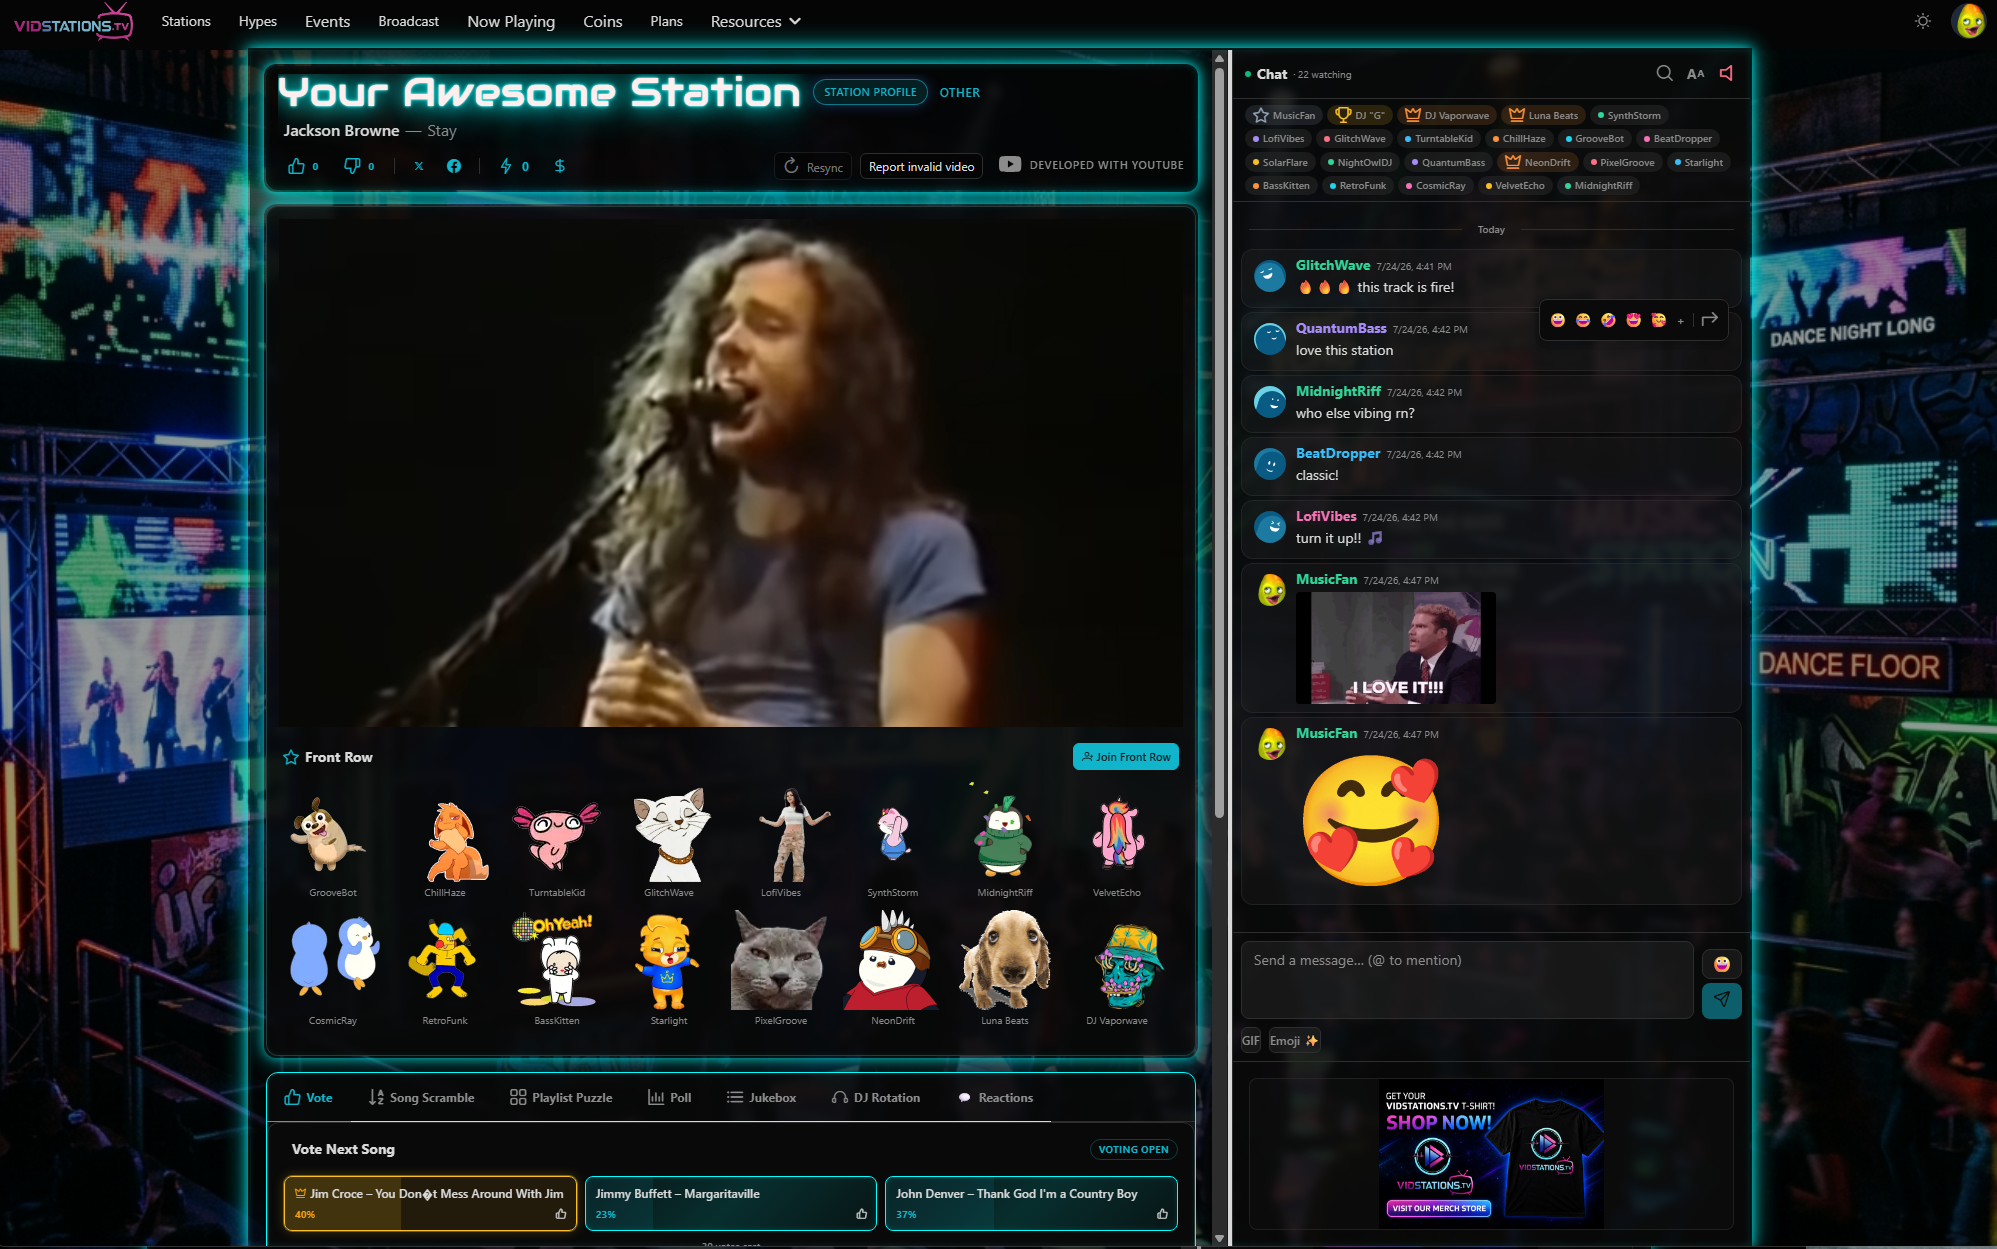Switch to the Jukebox tab

click(x=761, y=1097)
